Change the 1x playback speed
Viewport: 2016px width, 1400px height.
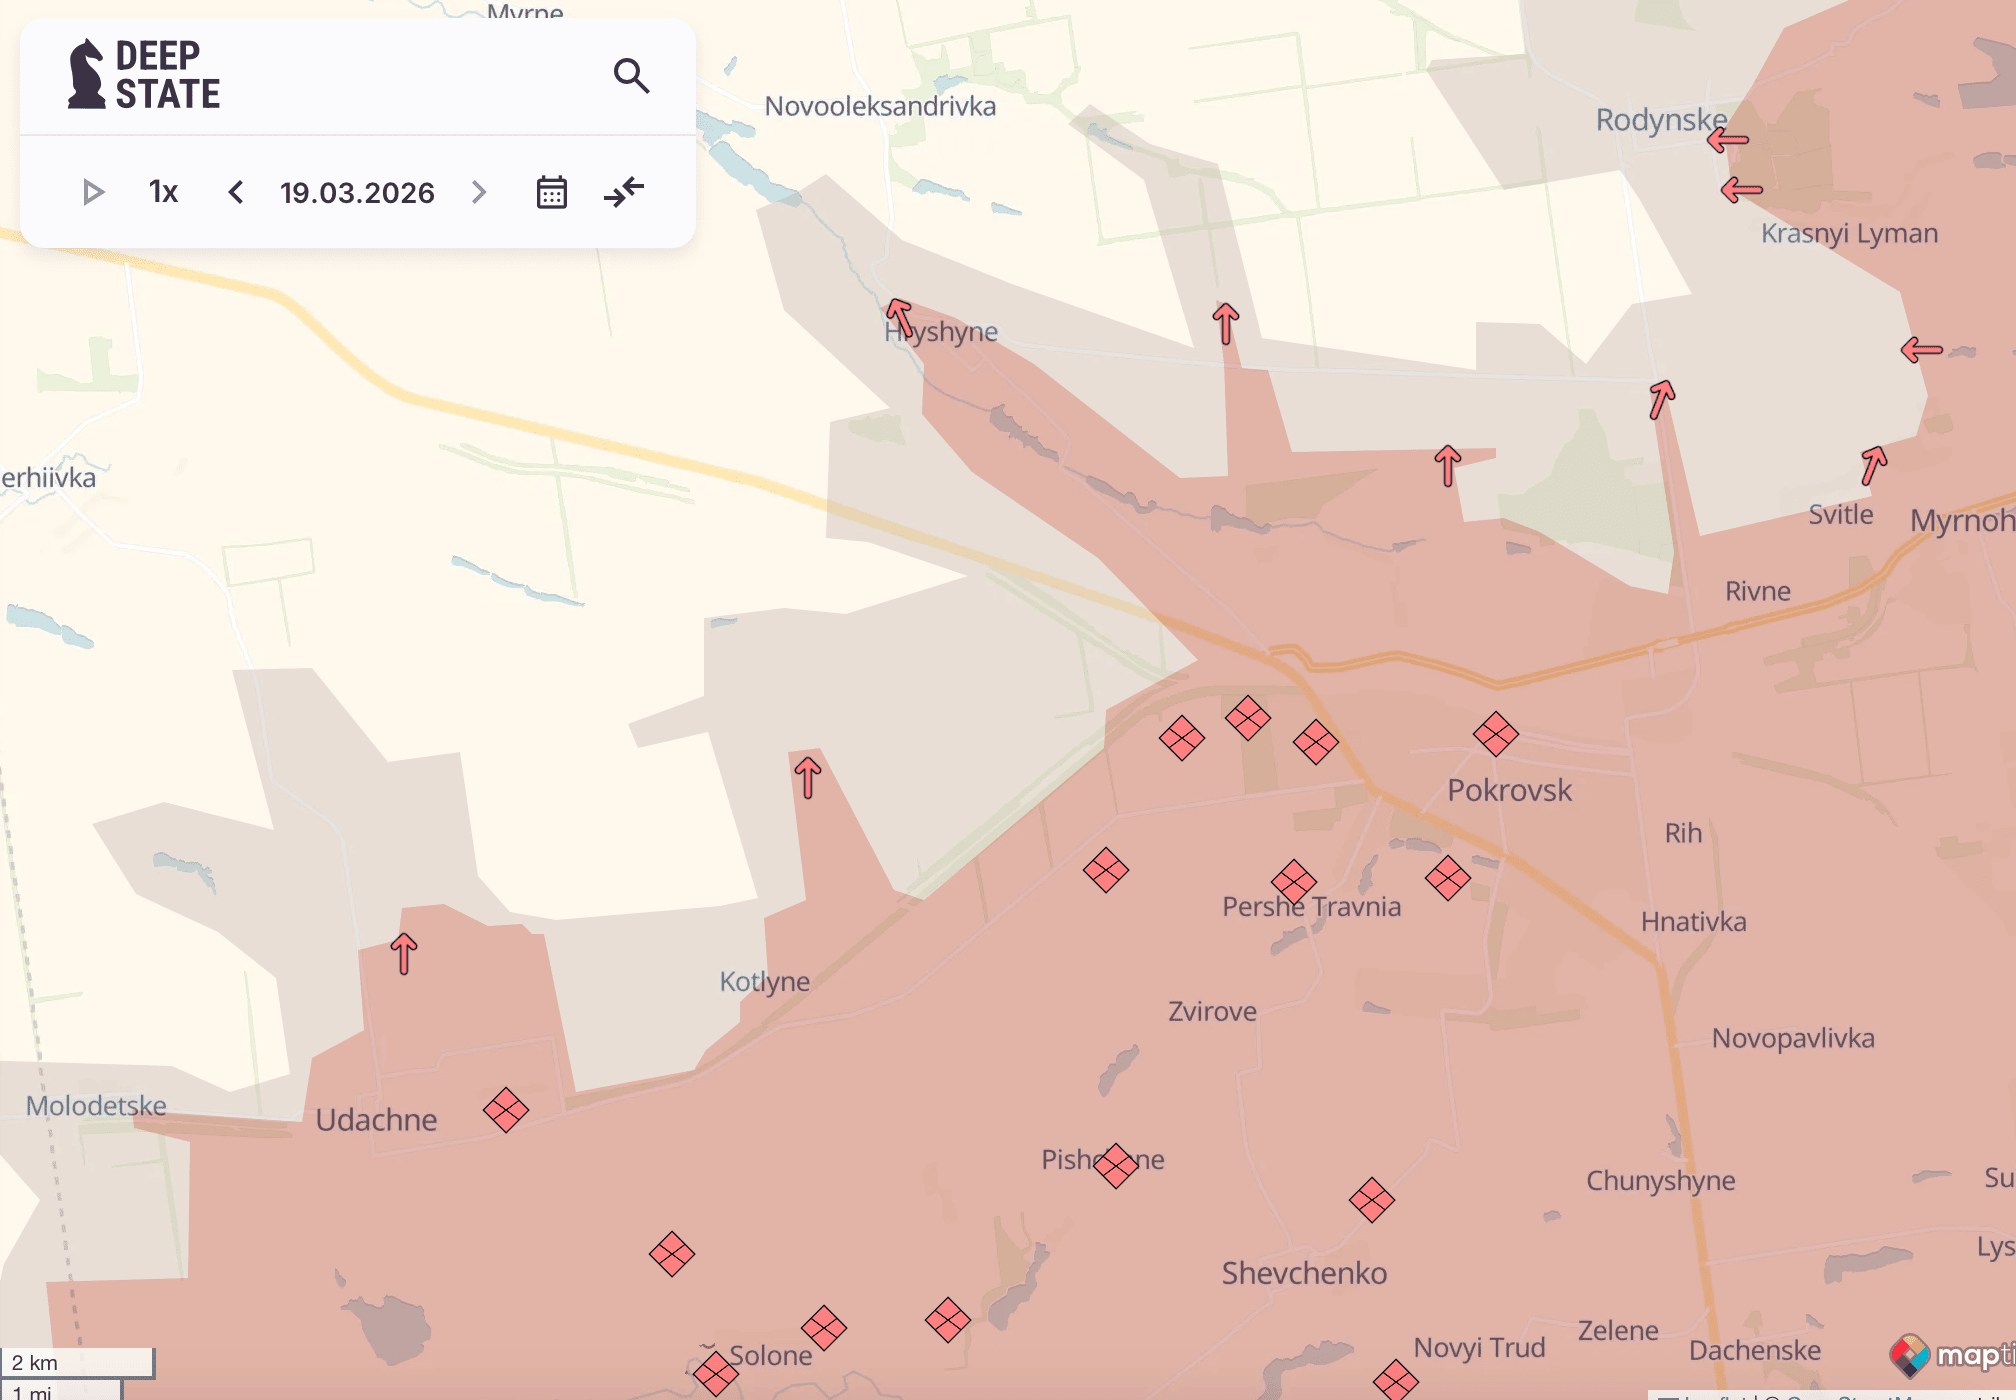tap(163, 192)
